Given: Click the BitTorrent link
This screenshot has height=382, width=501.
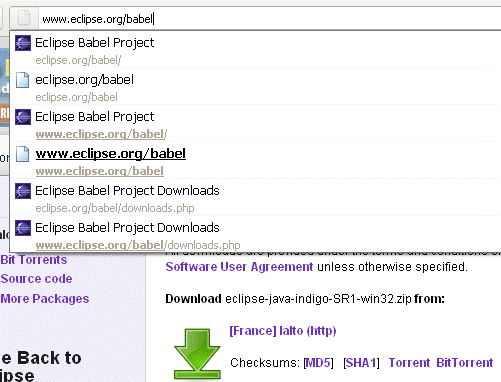Looking at the screenshot, I should (x=465, y=363).
